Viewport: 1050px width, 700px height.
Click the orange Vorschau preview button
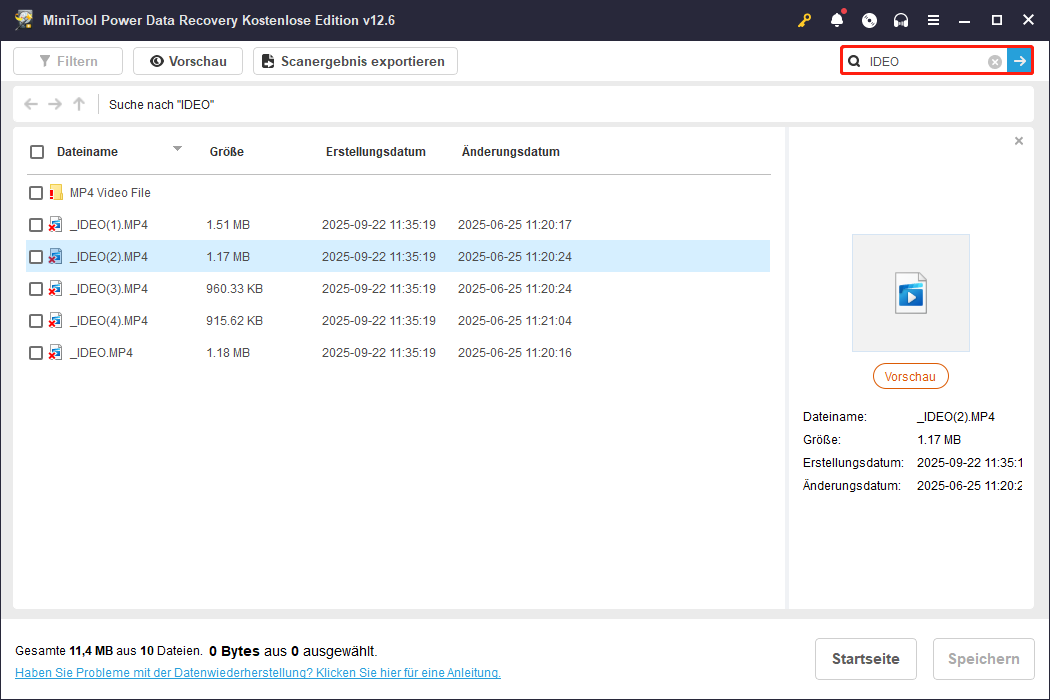(910, 377)
